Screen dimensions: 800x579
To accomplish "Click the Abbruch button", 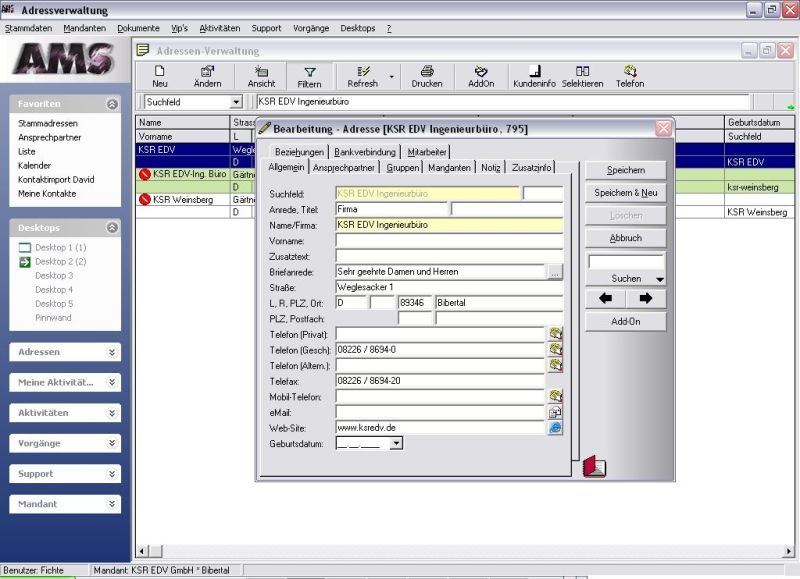I will (x=625, y=238).
